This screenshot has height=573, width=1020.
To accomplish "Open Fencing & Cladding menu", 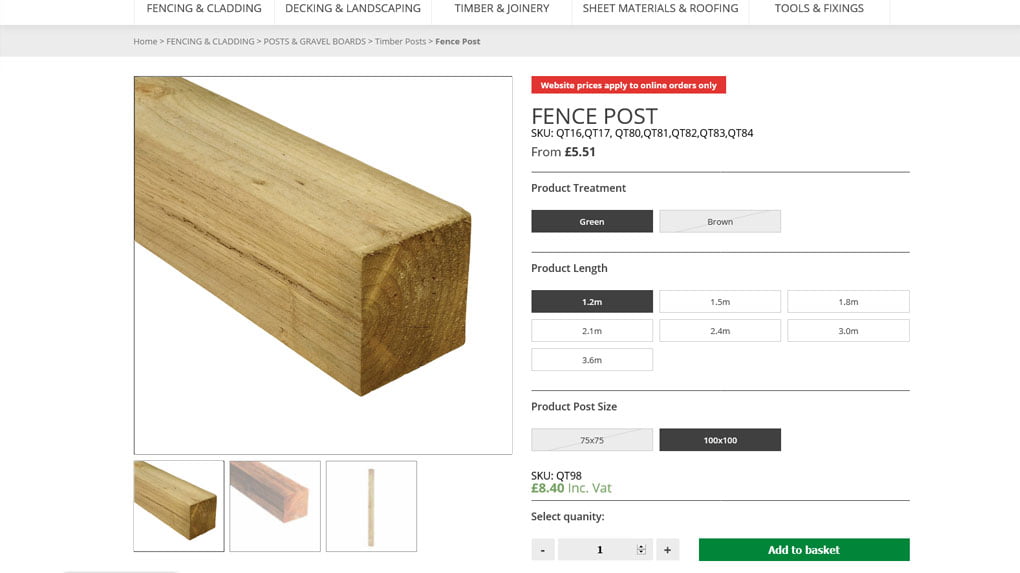I will [204, 9].
